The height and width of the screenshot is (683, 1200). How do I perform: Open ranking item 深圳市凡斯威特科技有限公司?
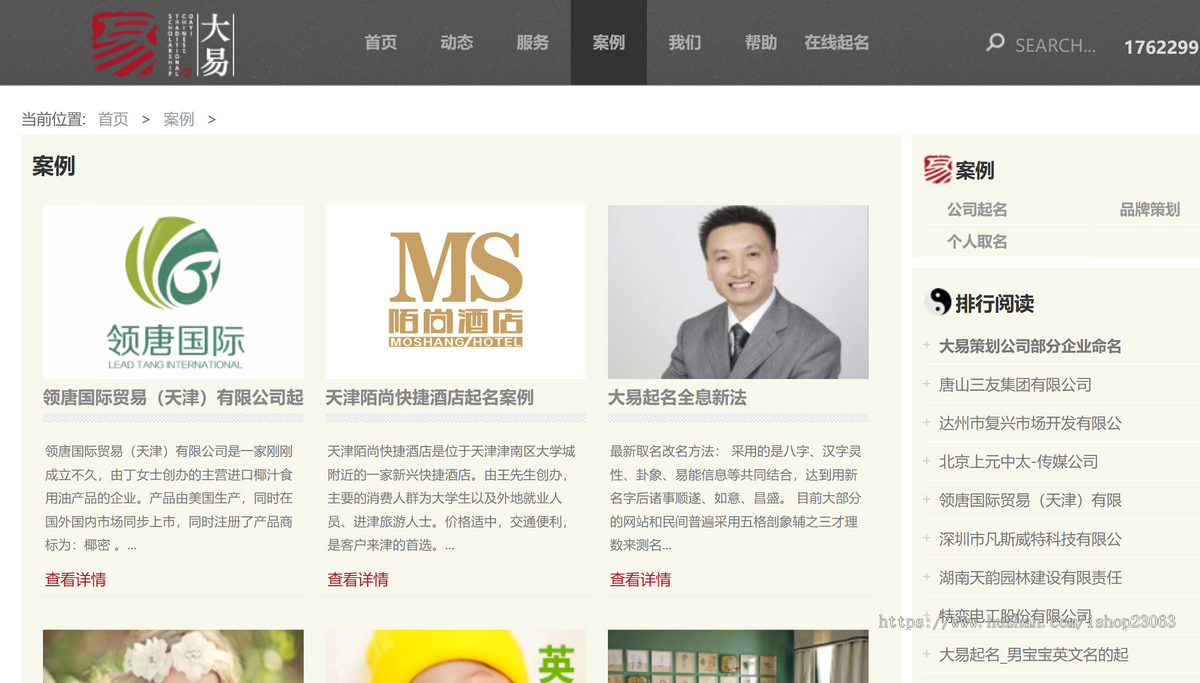[1030, 538]
